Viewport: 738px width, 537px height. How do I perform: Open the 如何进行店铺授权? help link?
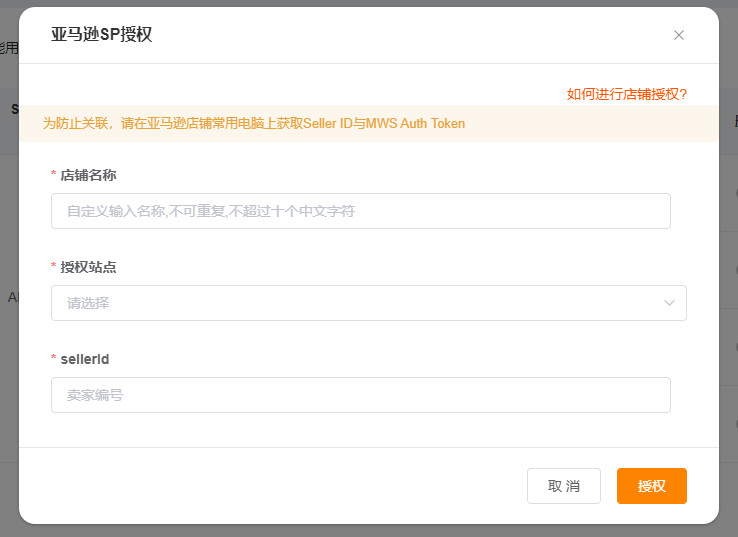(x=626, y=94)
